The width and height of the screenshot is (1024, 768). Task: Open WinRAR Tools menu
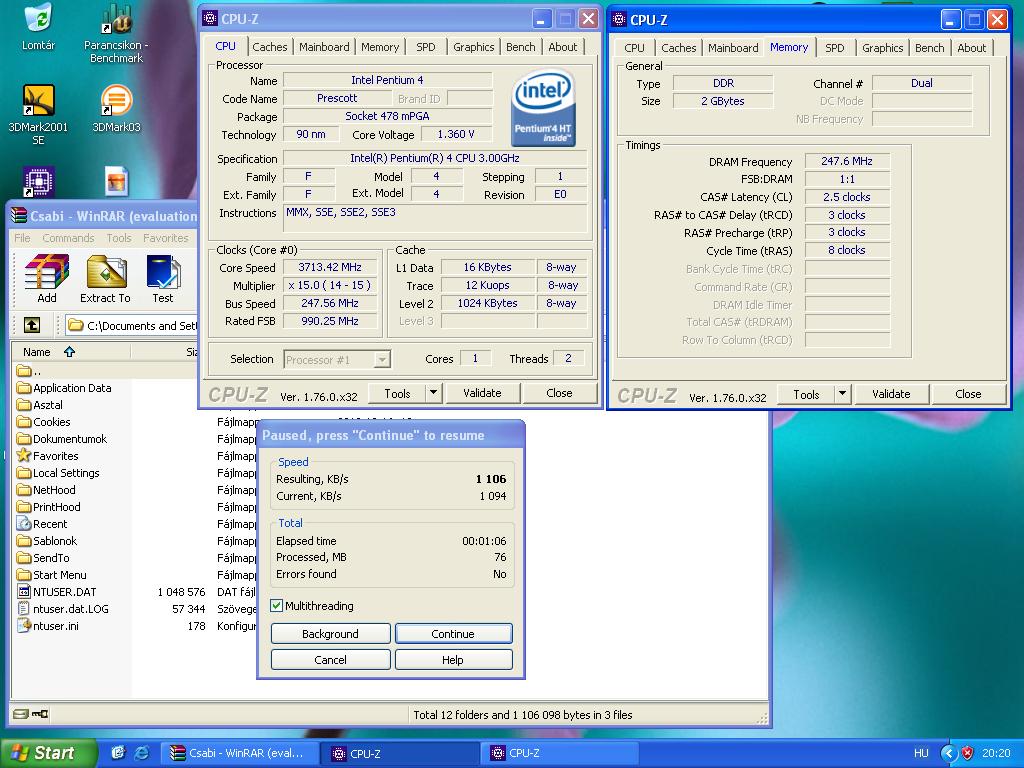pos(119,238)
